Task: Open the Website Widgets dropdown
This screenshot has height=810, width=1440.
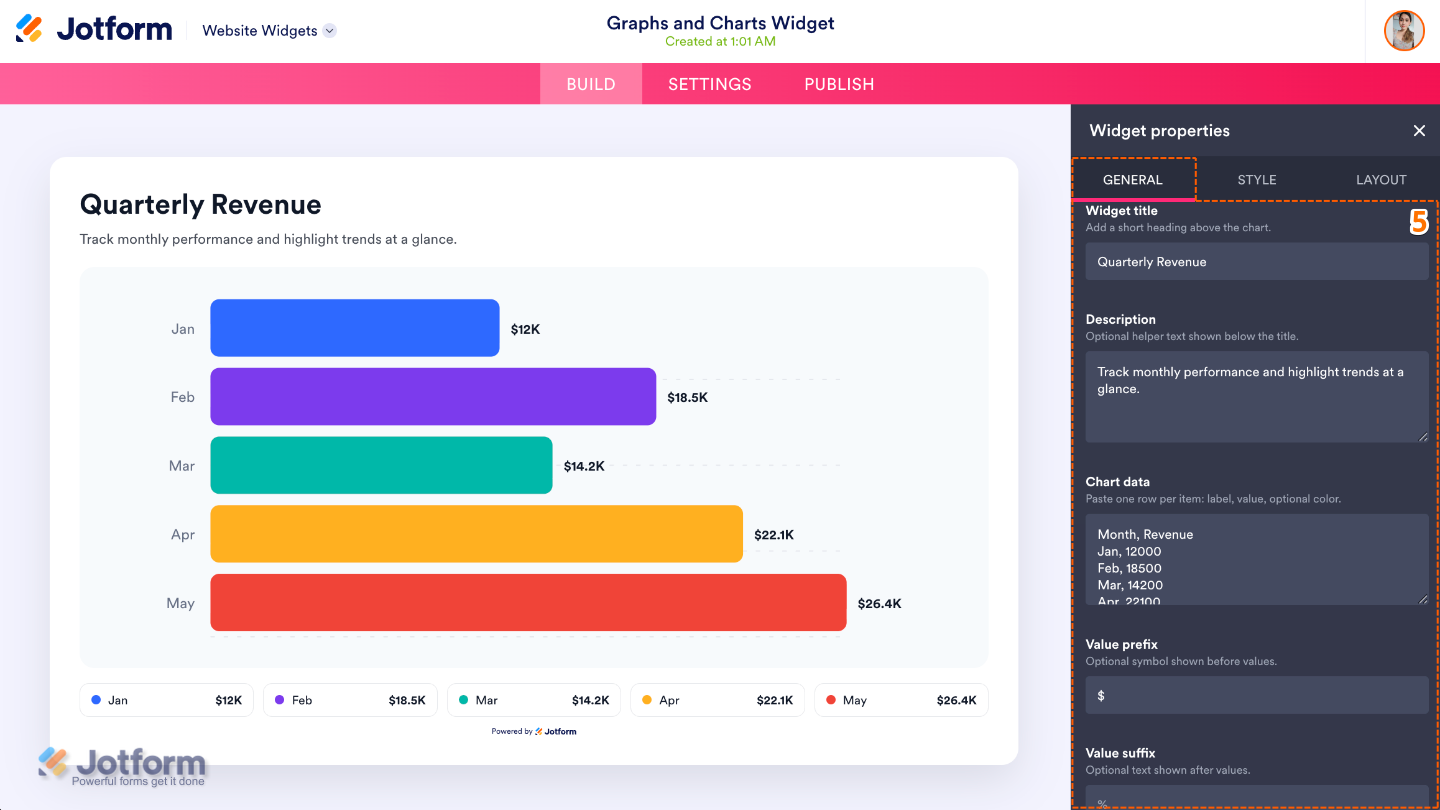Action: click(269, 31)
